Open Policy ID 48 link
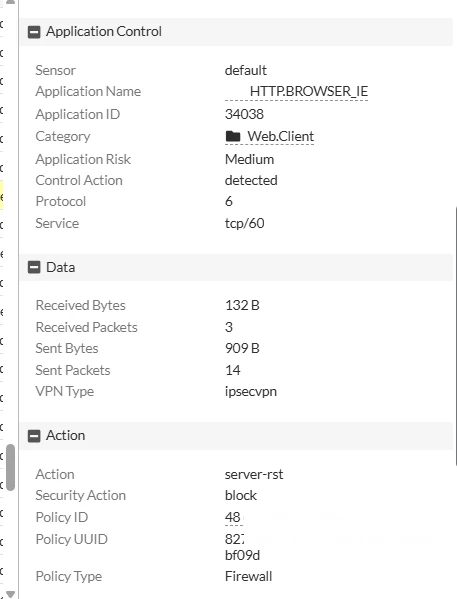The width and height of the screenshot is (457, 599). (x=233, y=517)
